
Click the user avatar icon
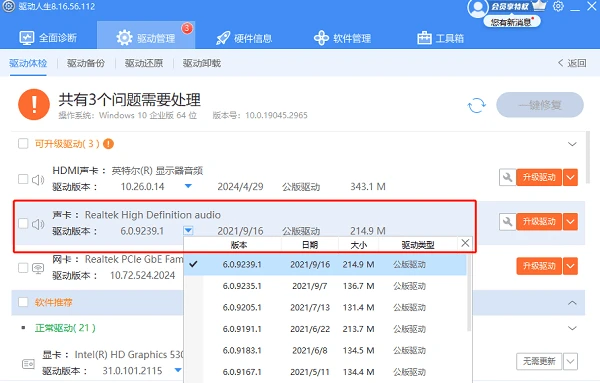(477, 8)
